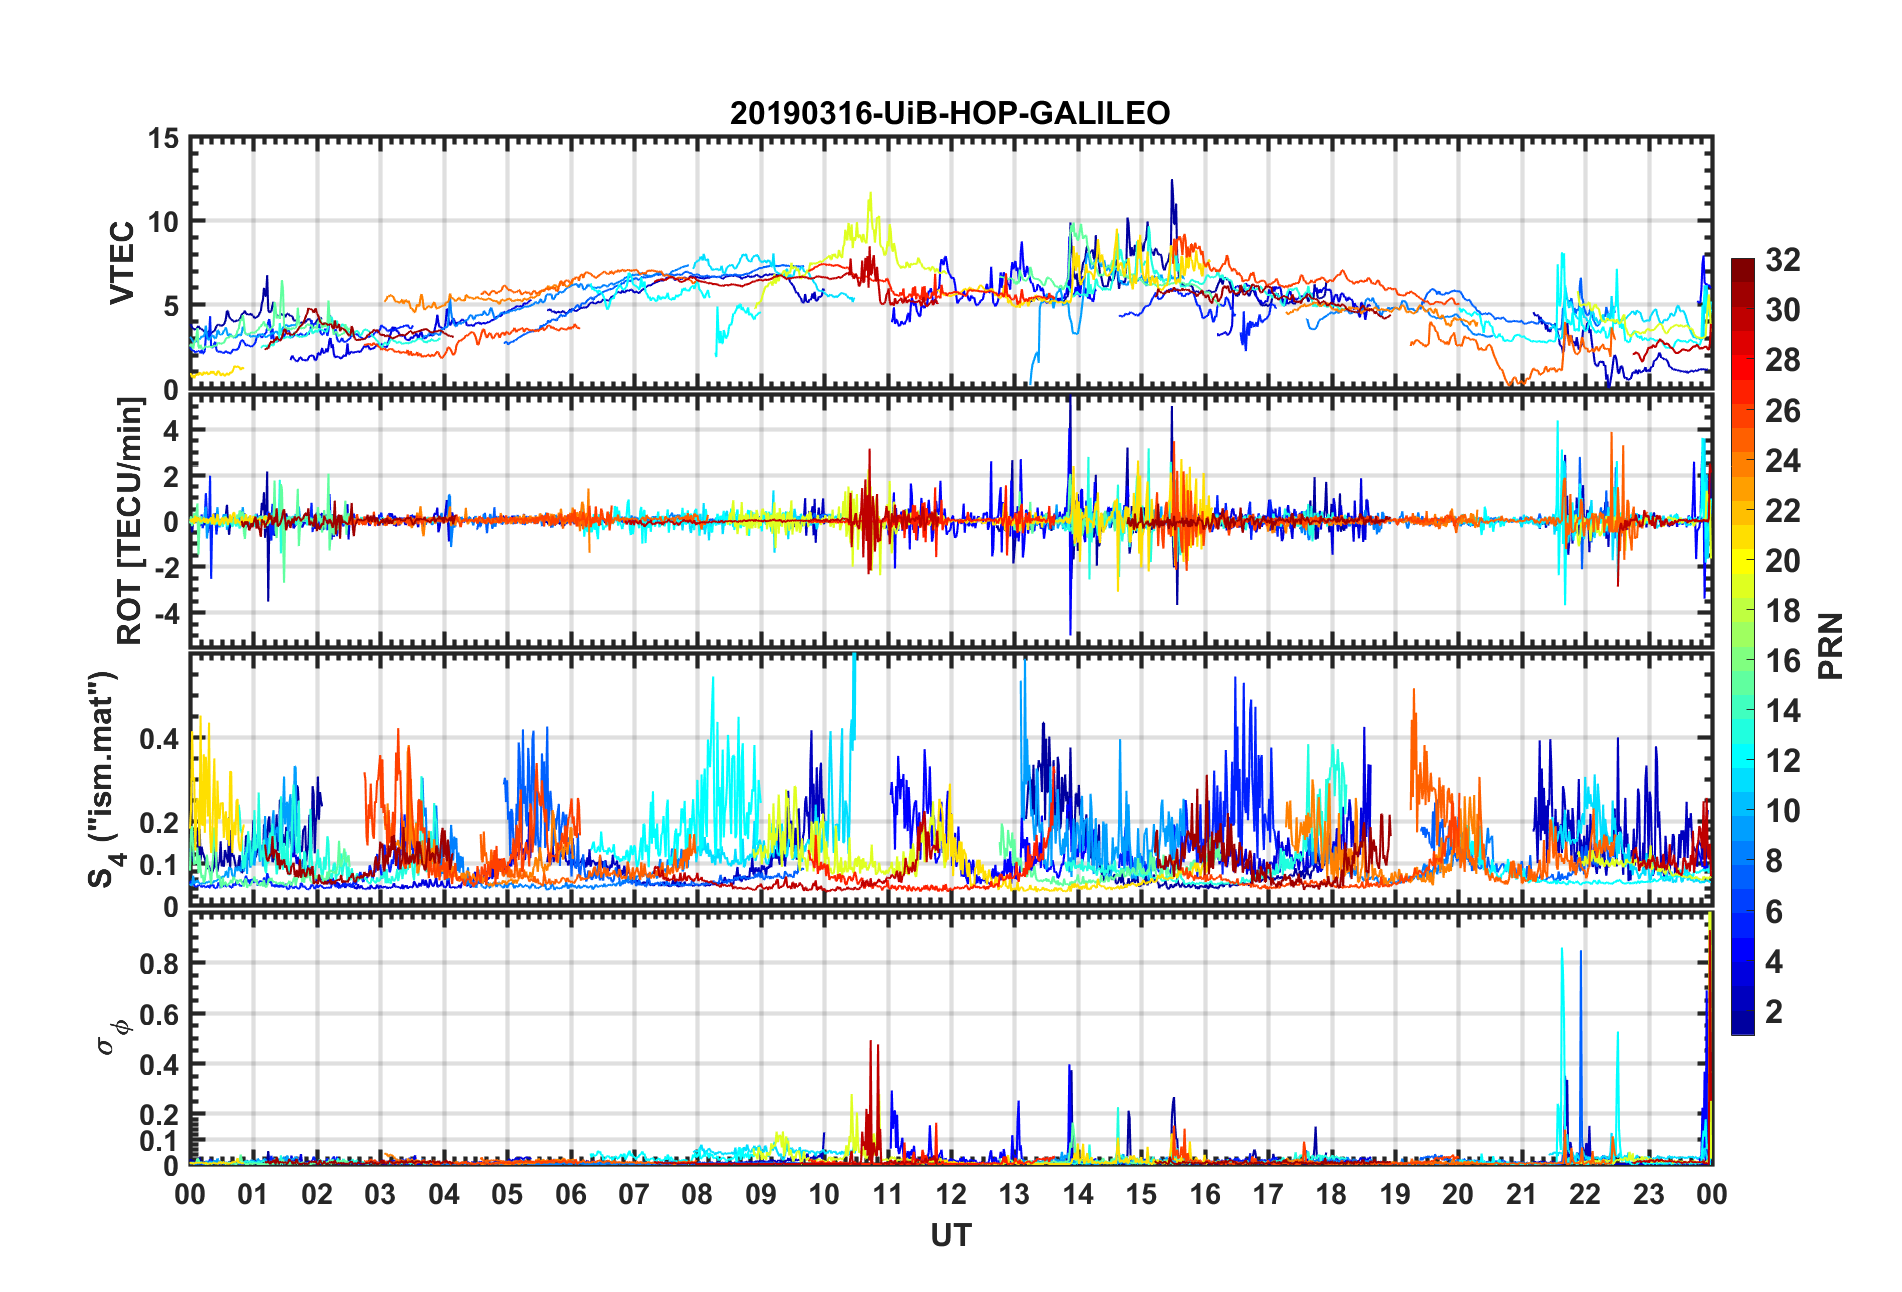Click the plot title 20190316-UiB-HOP-GALILEO

point(949,113)
